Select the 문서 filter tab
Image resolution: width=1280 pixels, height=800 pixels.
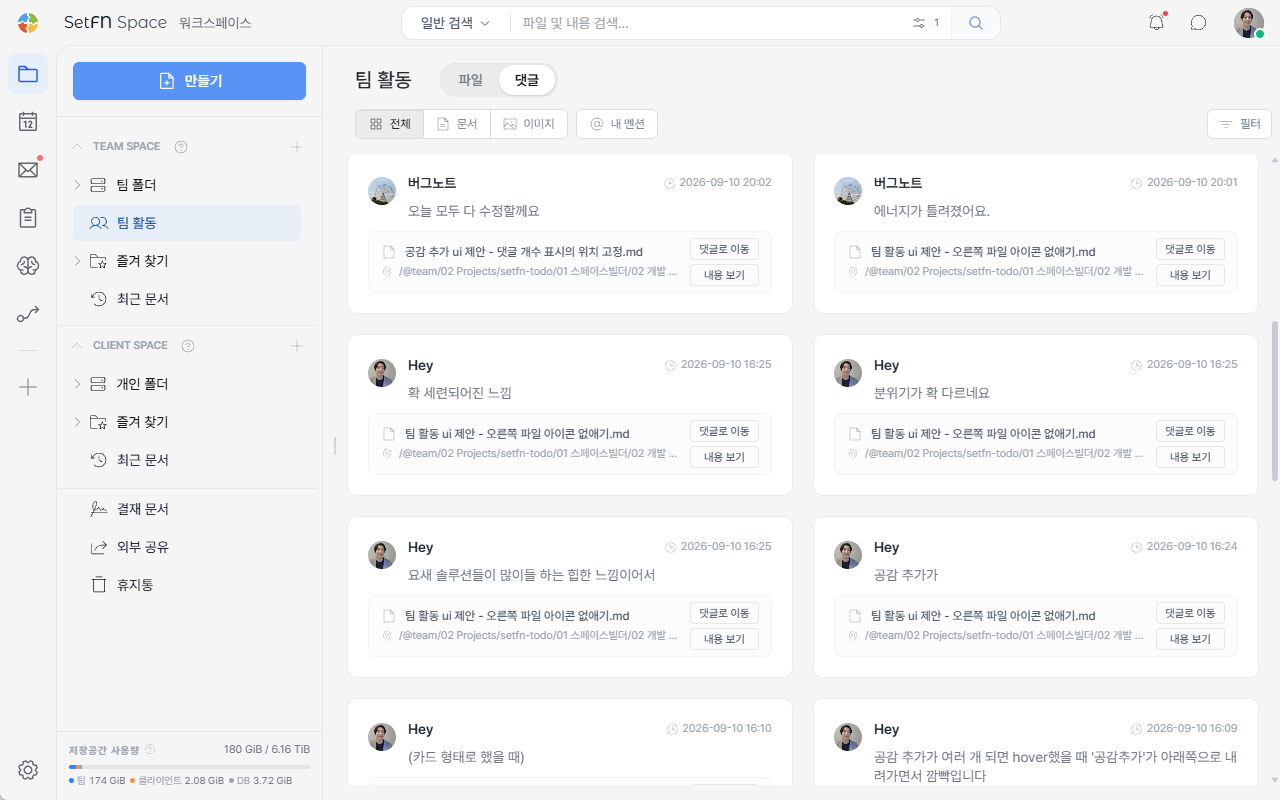[457, 124]
